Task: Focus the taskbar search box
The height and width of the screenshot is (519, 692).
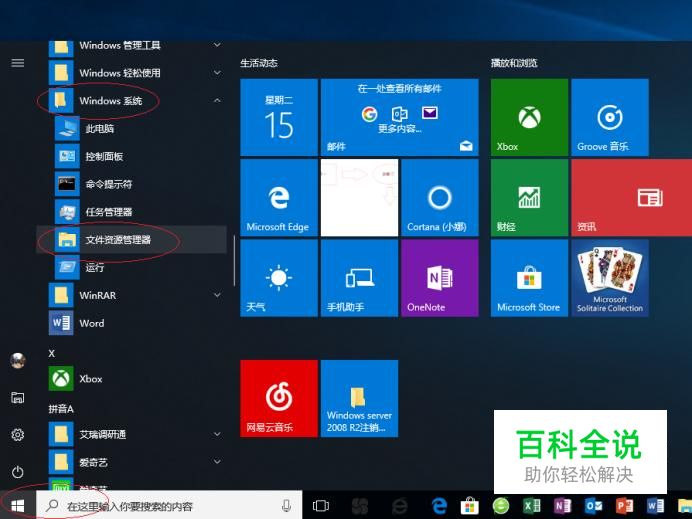Action: pos(169,506)
